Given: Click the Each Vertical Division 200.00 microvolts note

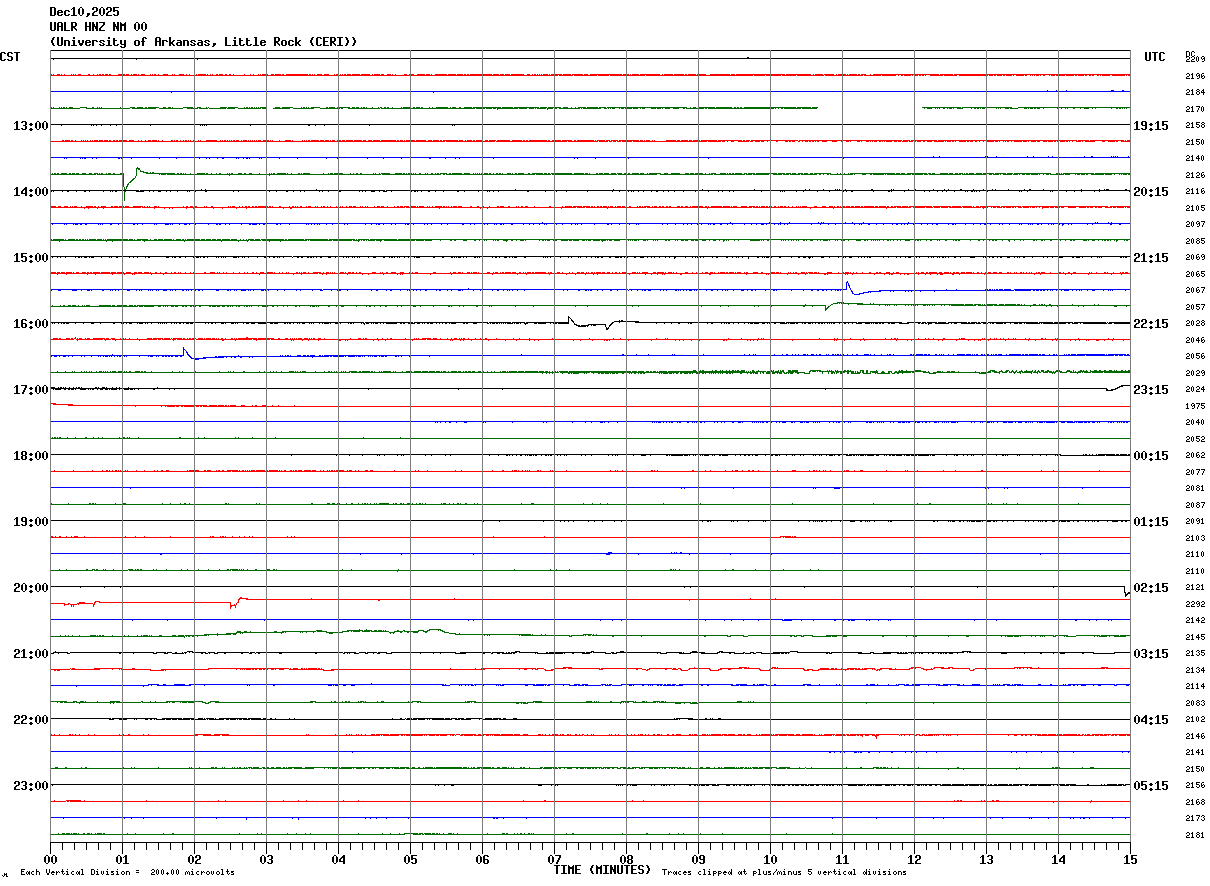Looking at the screenshot, I should 128,873.
